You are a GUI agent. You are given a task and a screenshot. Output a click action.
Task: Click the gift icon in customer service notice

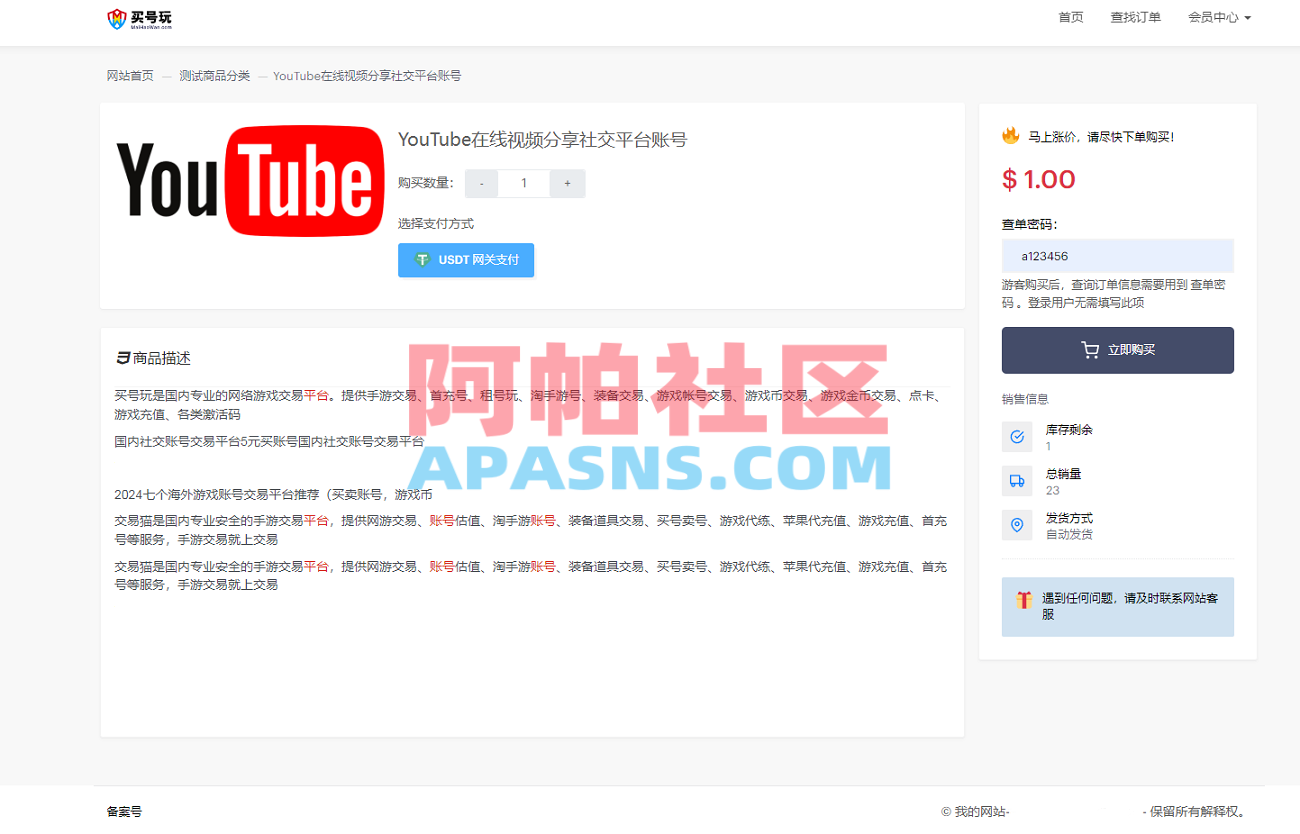point(1022,600)
